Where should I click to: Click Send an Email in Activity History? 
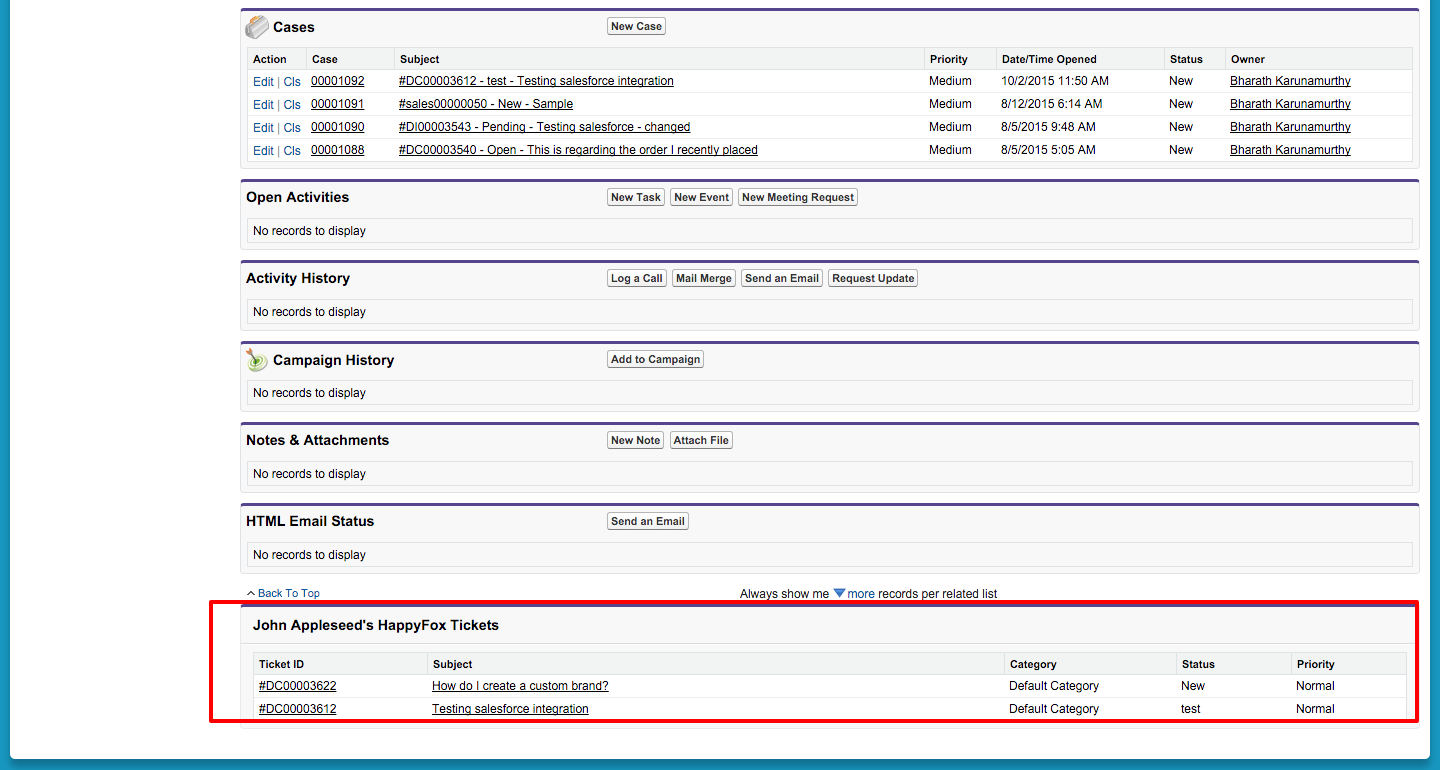click(782, 278)
